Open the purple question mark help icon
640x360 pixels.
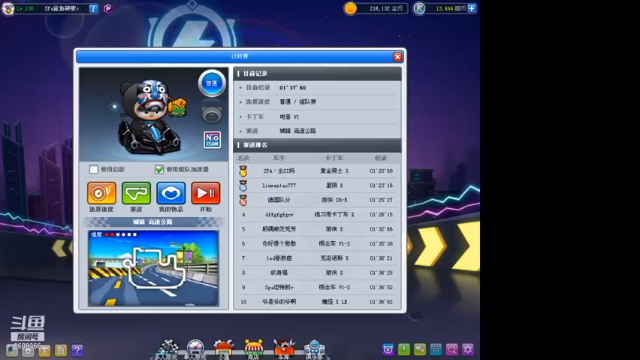tap(77, 350)
